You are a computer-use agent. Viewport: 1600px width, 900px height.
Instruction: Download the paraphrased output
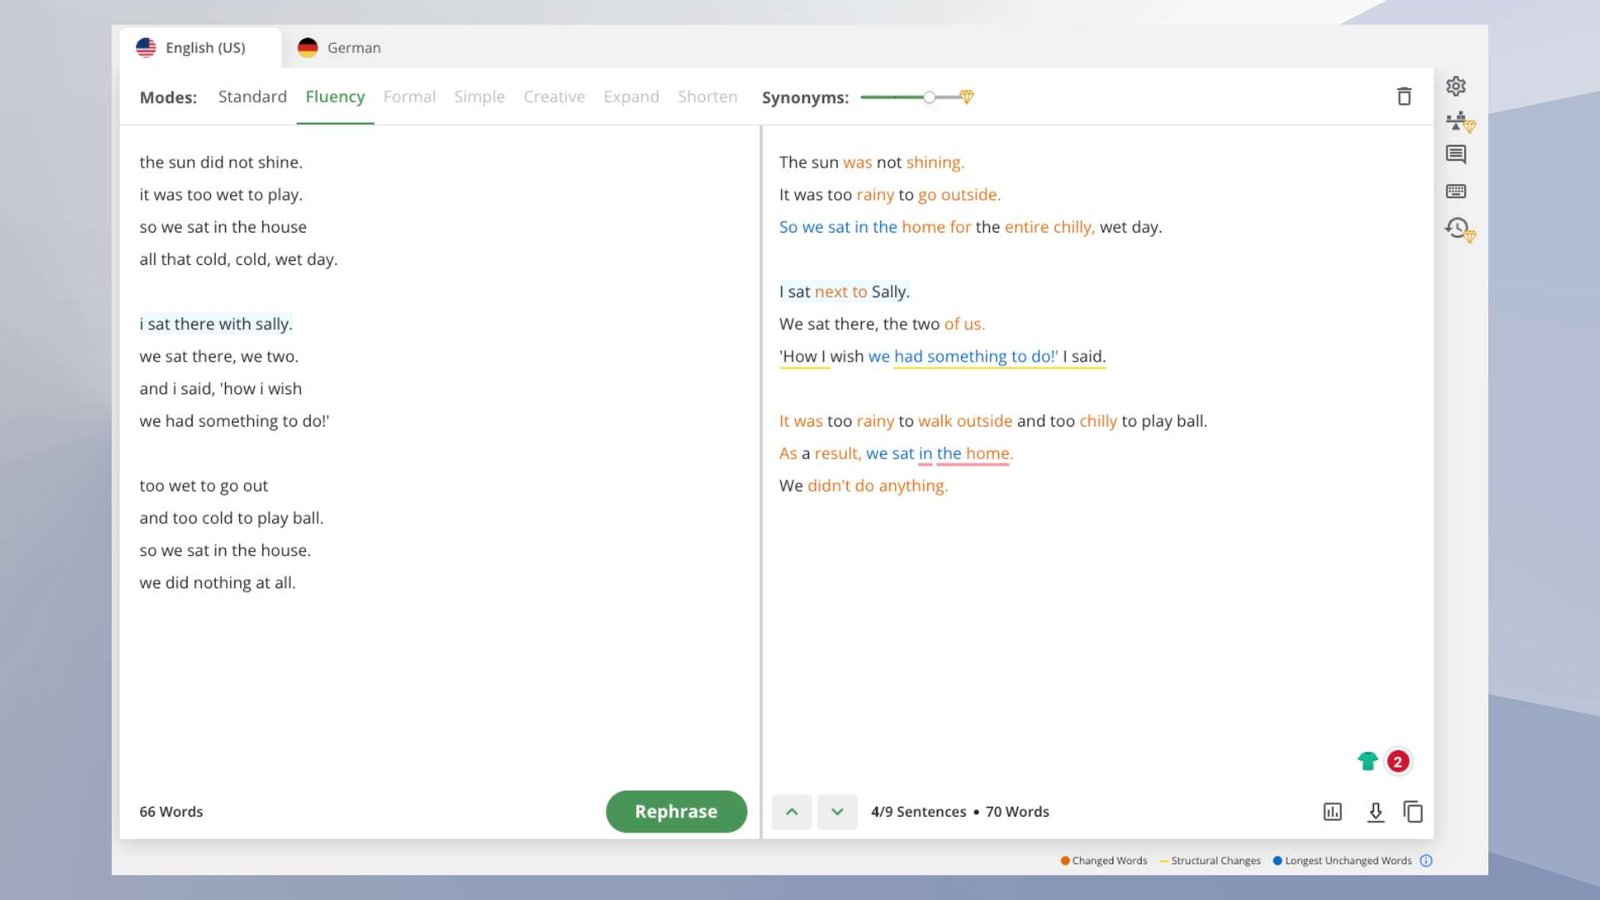(1375, 812)
